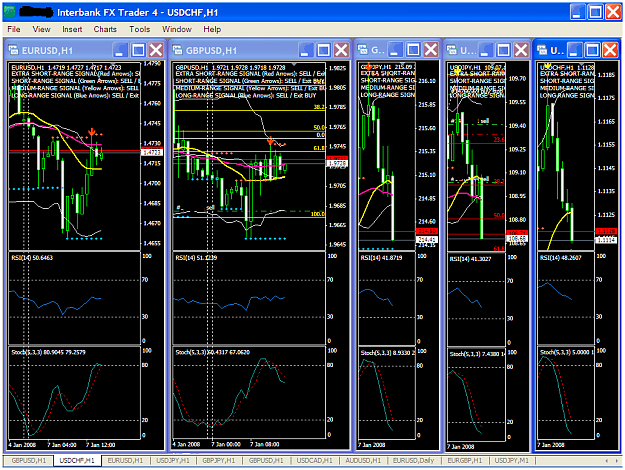Maximize the GBPUSD,H1 chart window
This screenshot has width=625, height=470.
click(323, 50)
